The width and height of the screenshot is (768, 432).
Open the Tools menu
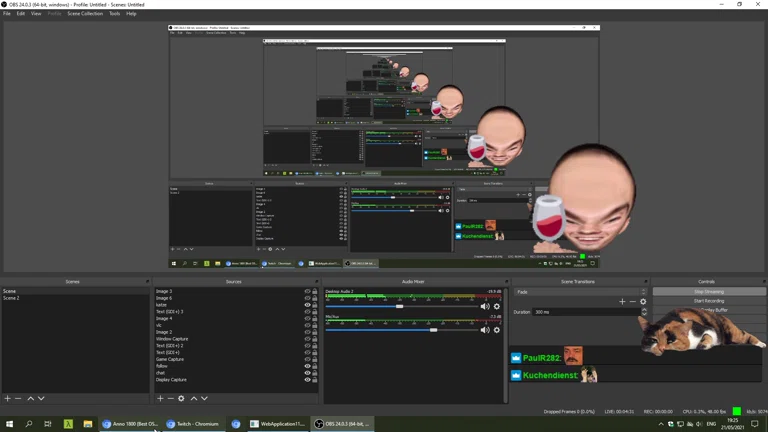114,14
